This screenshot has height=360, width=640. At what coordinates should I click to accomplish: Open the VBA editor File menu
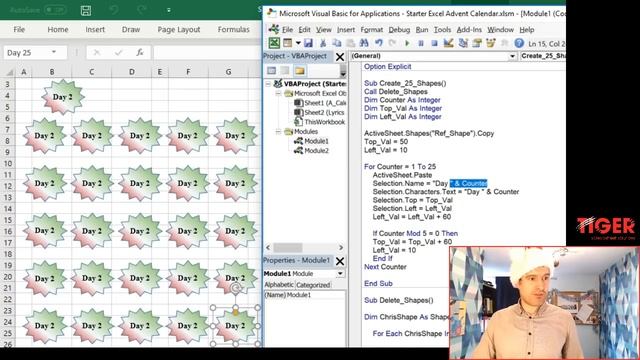pyautogui.click(x=287, y=29)
